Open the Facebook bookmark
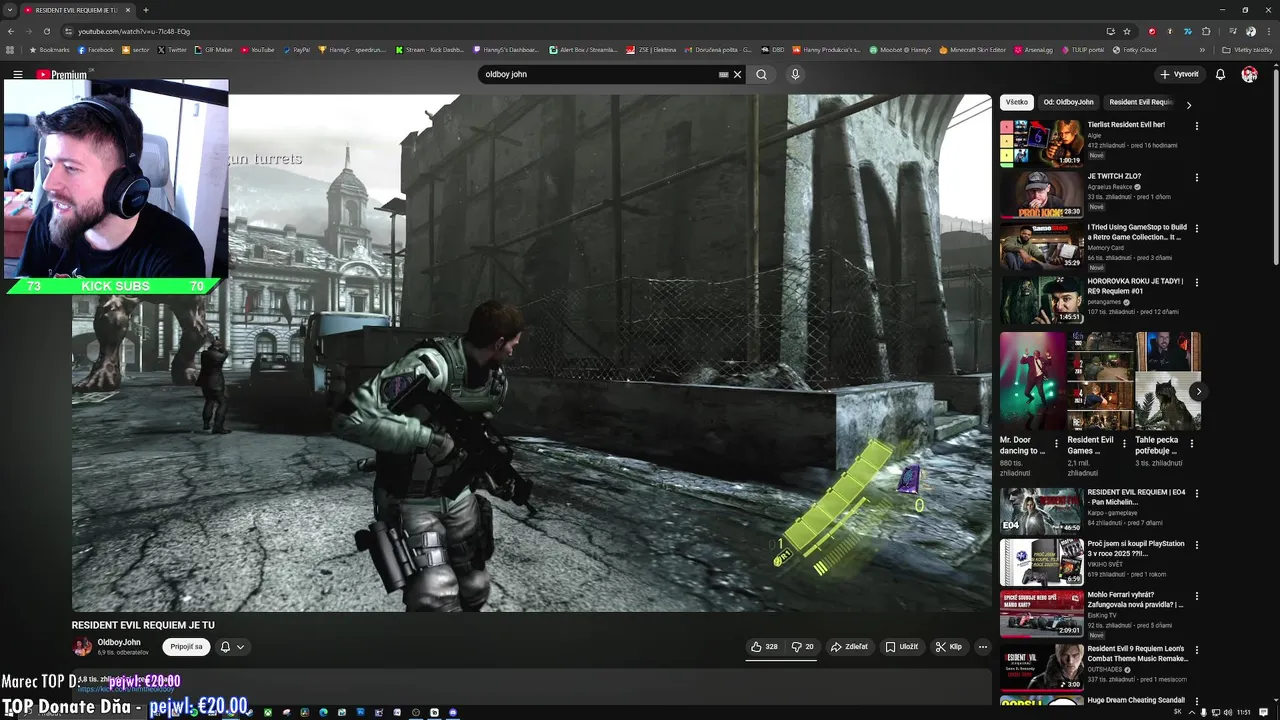Image resolution: width=1280 pixels, height=720 pixels. pos(95,49)
